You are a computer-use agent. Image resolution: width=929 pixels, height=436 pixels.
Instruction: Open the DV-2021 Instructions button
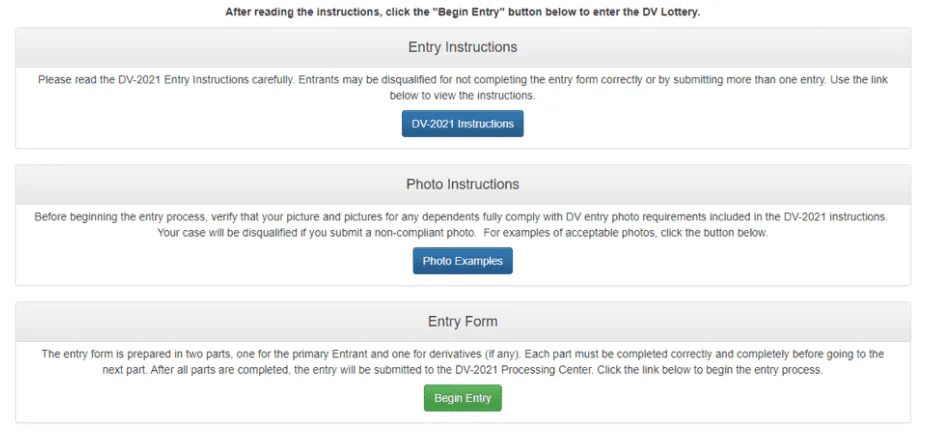pos(462,124)
